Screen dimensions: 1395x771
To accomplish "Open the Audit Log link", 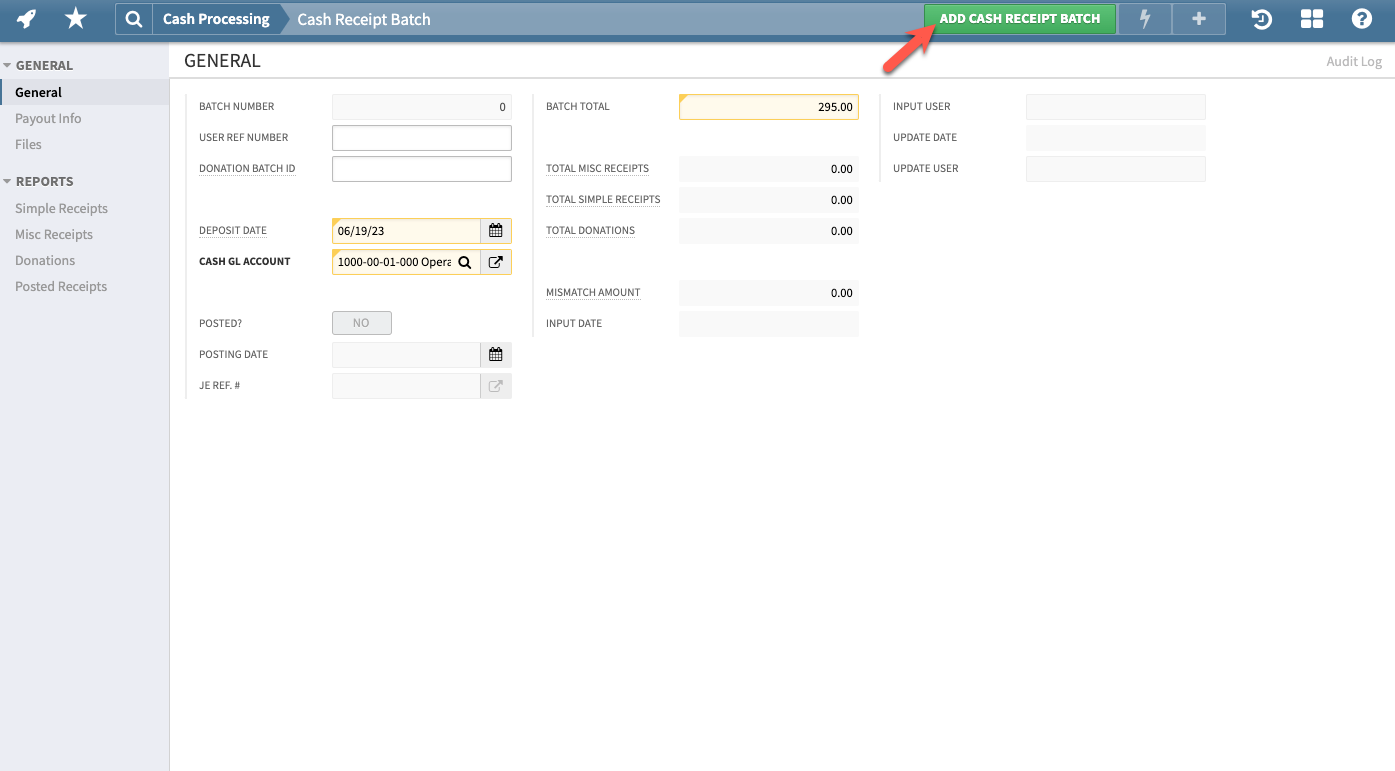I will [1353, 61].
